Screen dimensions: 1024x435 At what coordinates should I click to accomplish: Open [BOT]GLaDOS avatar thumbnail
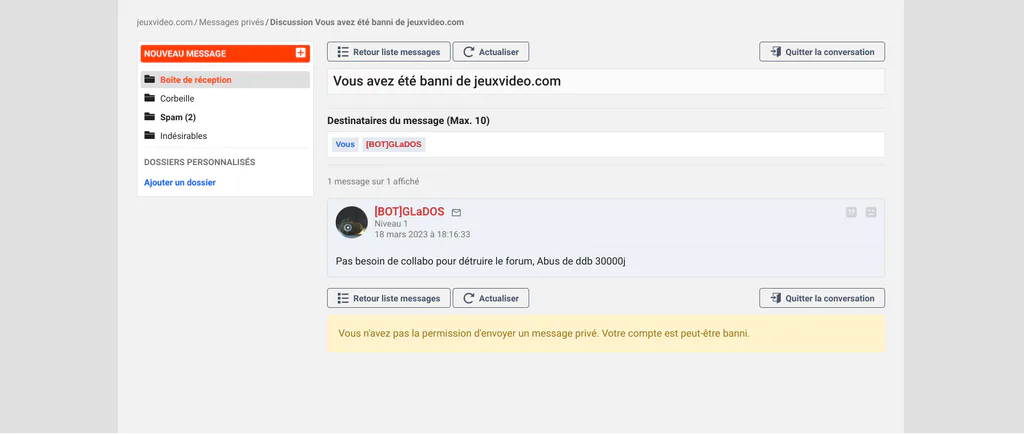pos(351,222)
